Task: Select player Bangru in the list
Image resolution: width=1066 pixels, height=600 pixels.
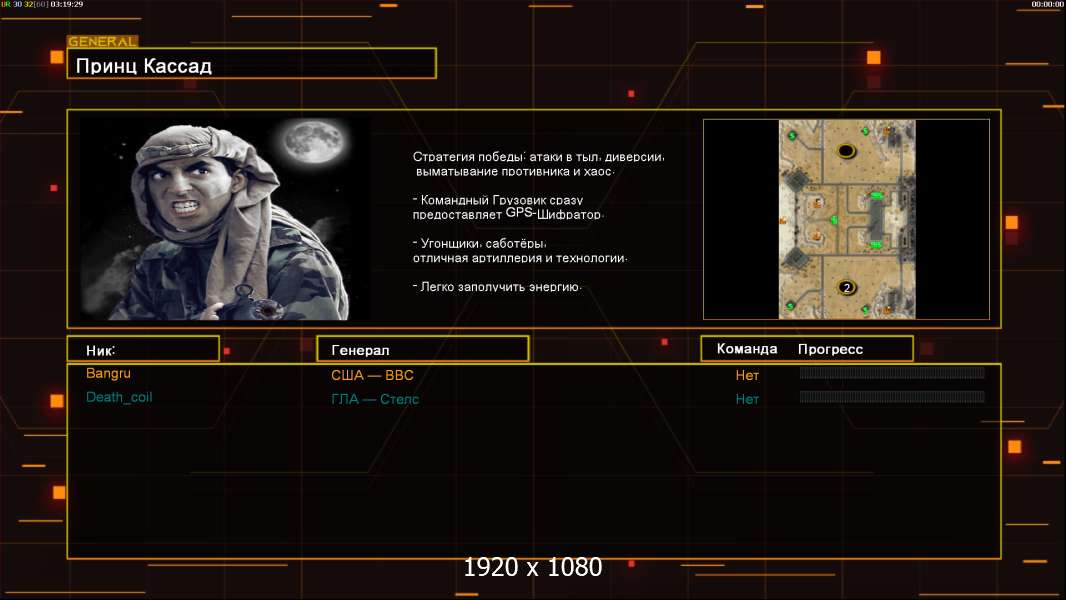Action: (x=108, y=374)
